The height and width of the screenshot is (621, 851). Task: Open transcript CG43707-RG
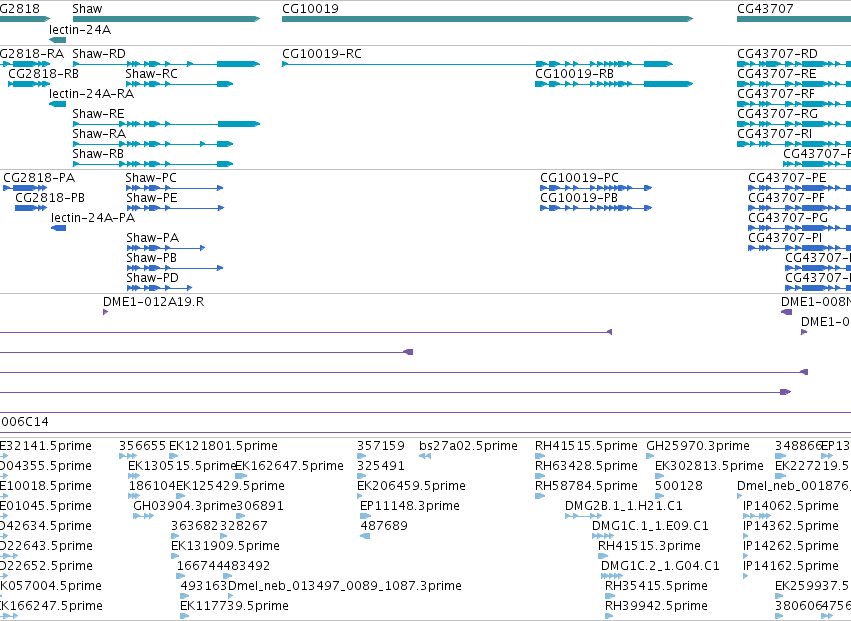777,114
